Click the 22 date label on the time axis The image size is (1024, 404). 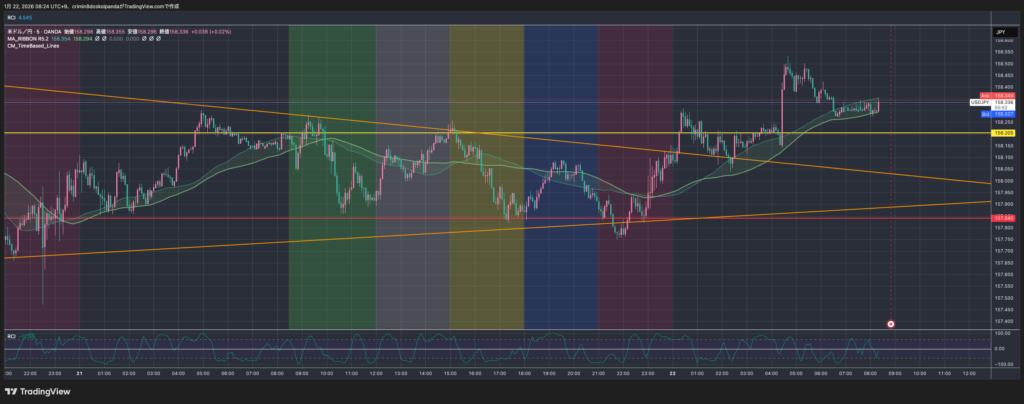pyautogui.click(x=672, y=373)
